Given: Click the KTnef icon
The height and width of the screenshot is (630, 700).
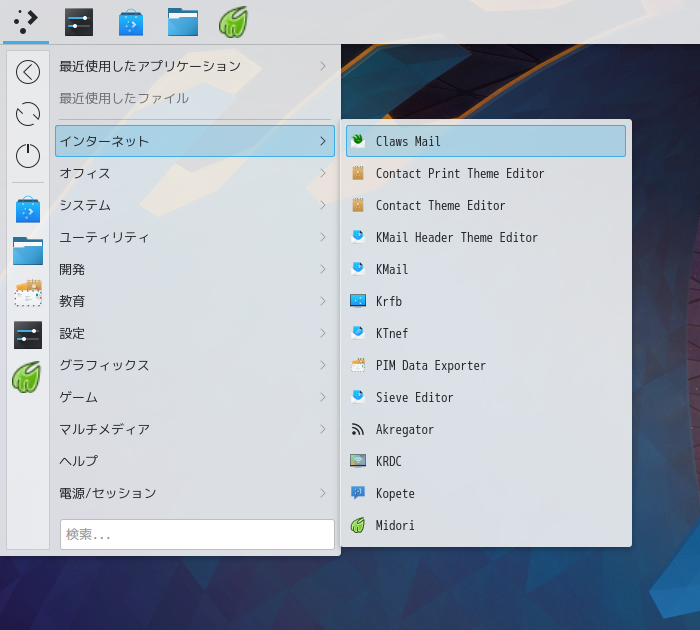Looking at the screenshot, I should click(x=358, y=333).
